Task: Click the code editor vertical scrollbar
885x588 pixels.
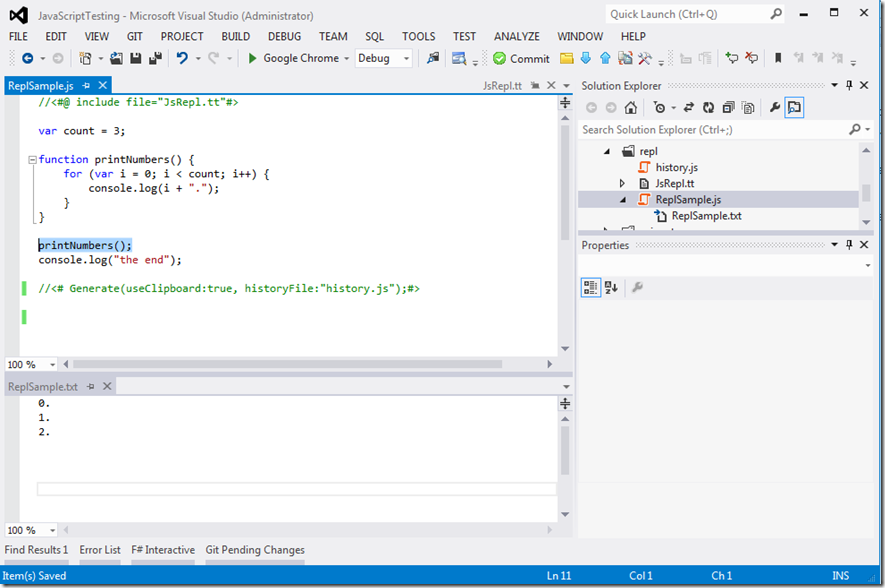Action: 565,182
